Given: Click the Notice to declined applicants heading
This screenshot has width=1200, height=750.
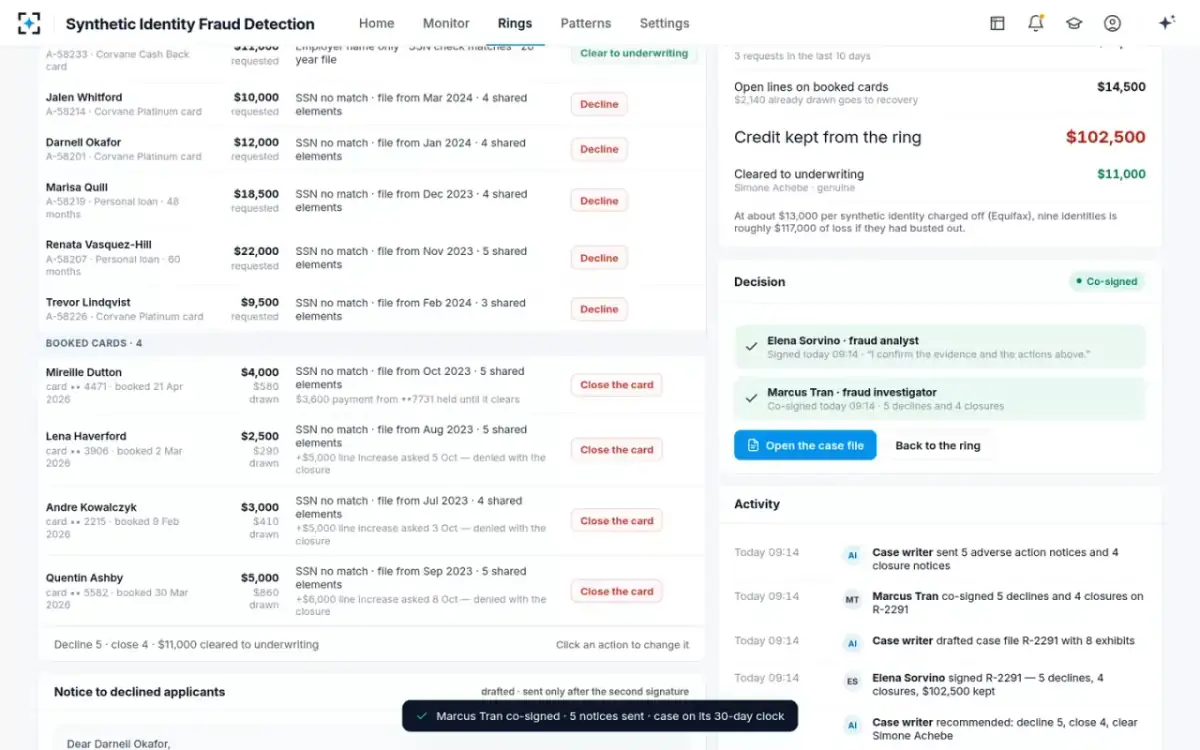Looking at the screenshot, I should [139, 692].
